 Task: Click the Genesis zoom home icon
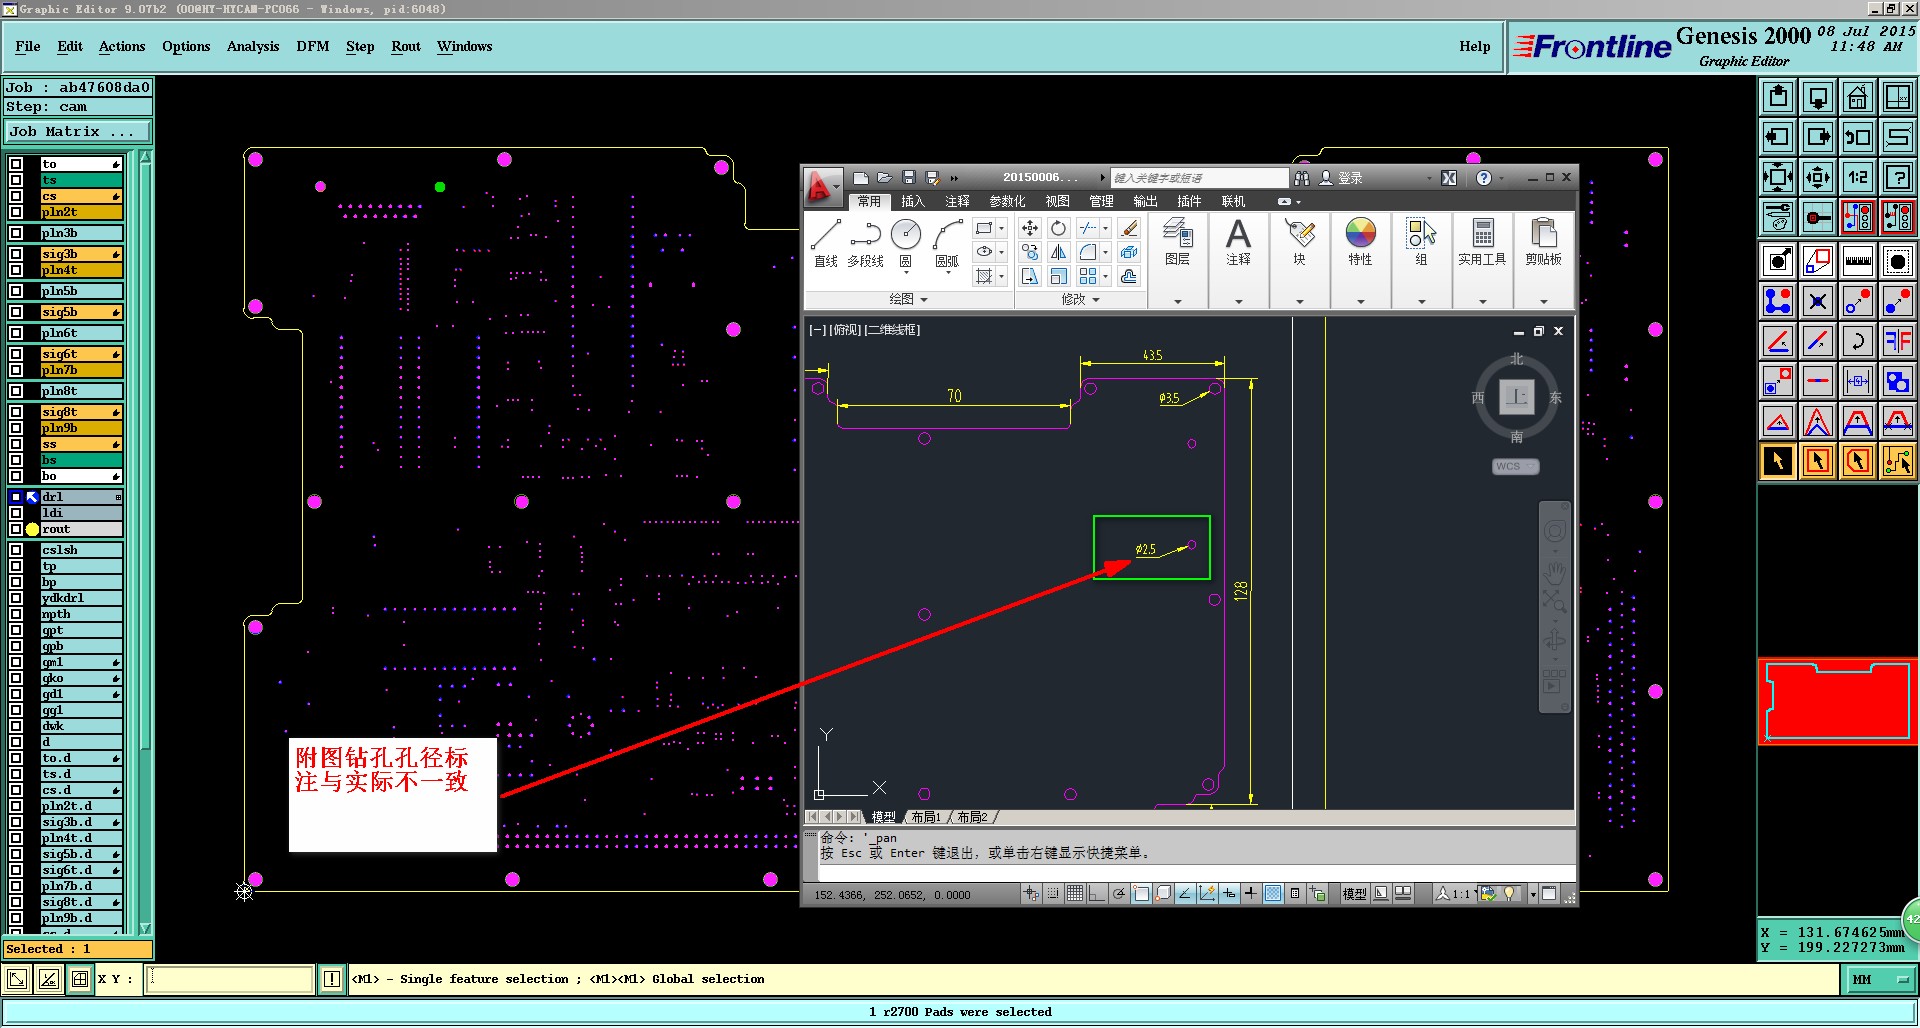tap(1857, 97)
